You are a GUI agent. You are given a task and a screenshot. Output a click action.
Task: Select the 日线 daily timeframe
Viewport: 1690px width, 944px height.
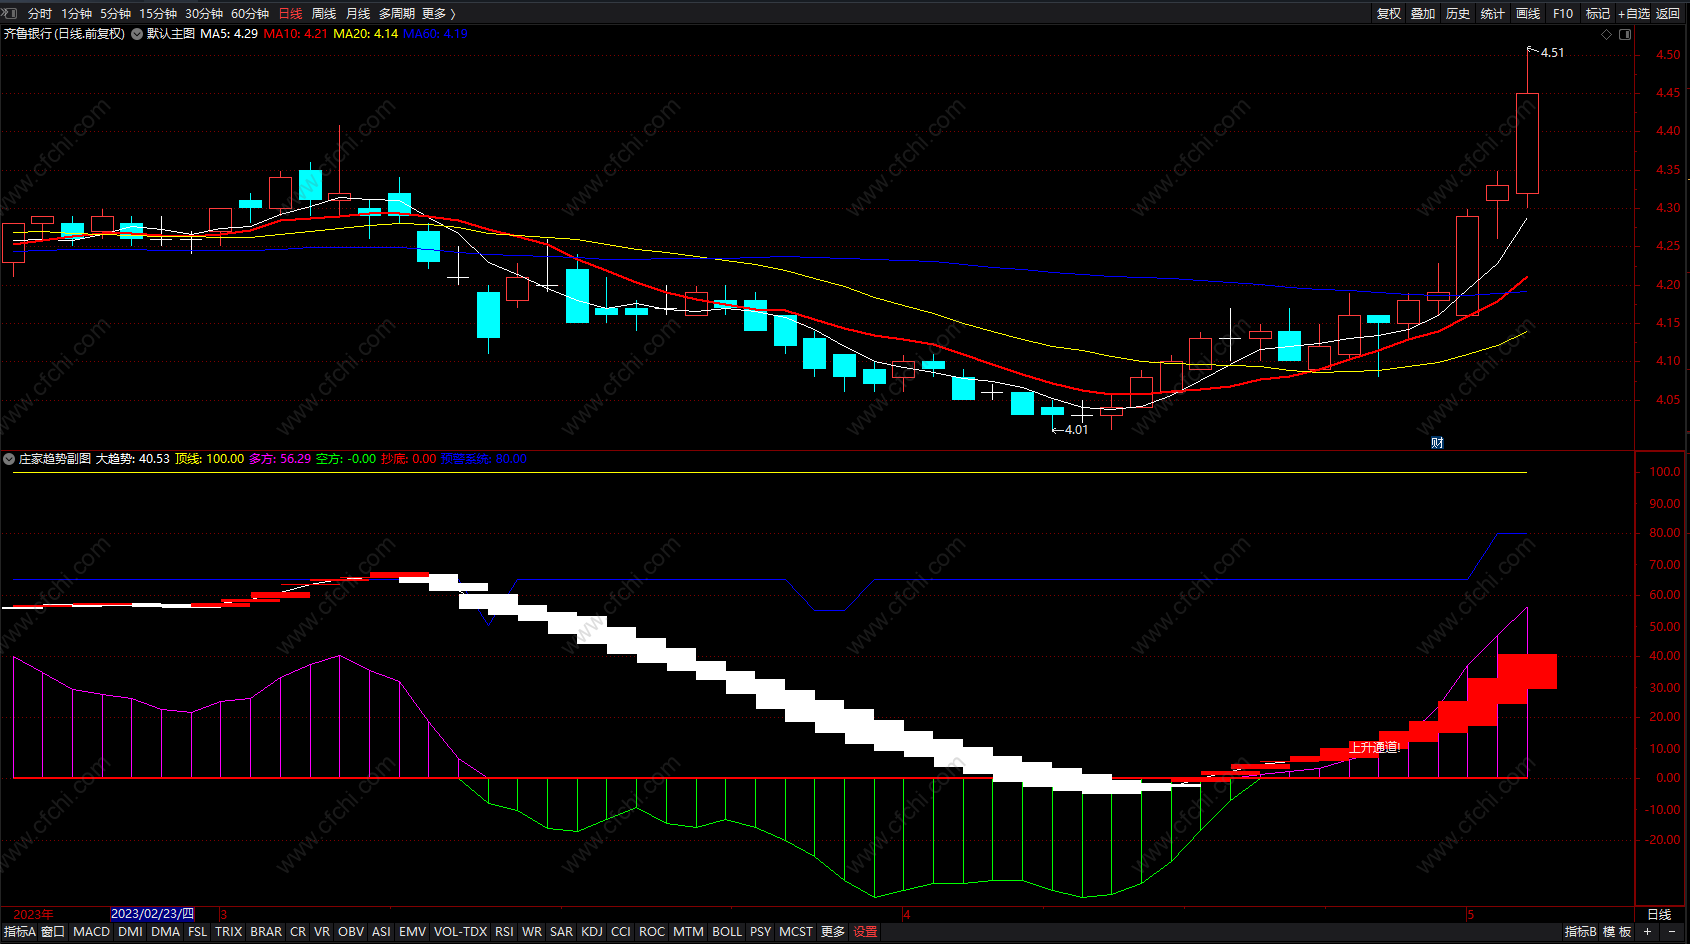point(290,13)
